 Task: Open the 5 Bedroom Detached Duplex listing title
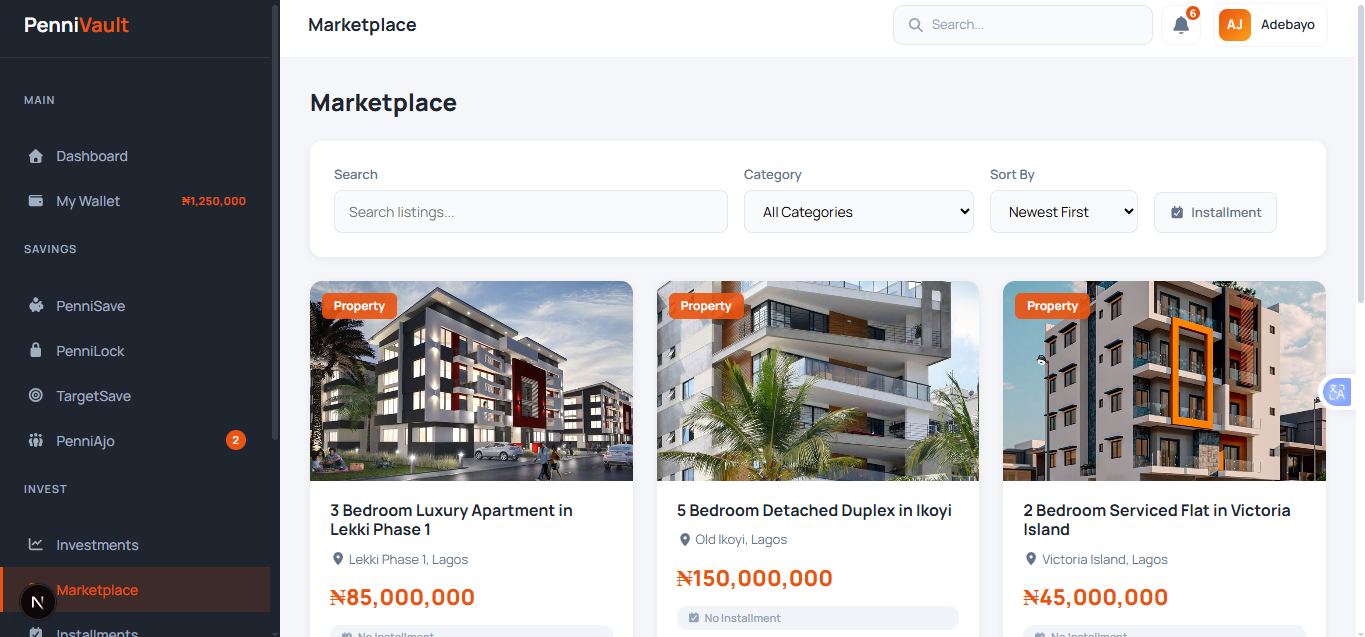pyautogui.click(x=814, y=511)
